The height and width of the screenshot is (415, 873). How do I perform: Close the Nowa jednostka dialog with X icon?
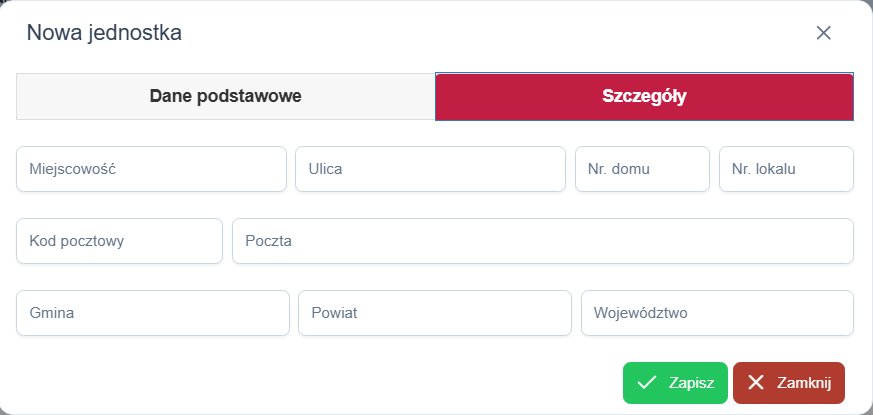tap(823, 33)
